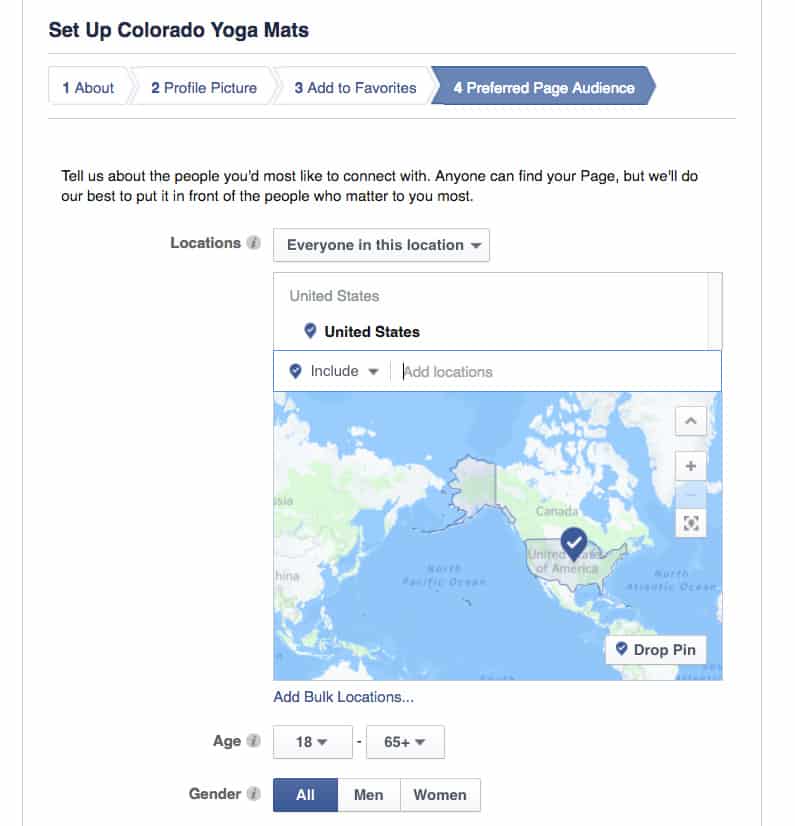Open Everyone in this location dropdown

[x=381, y=245]
